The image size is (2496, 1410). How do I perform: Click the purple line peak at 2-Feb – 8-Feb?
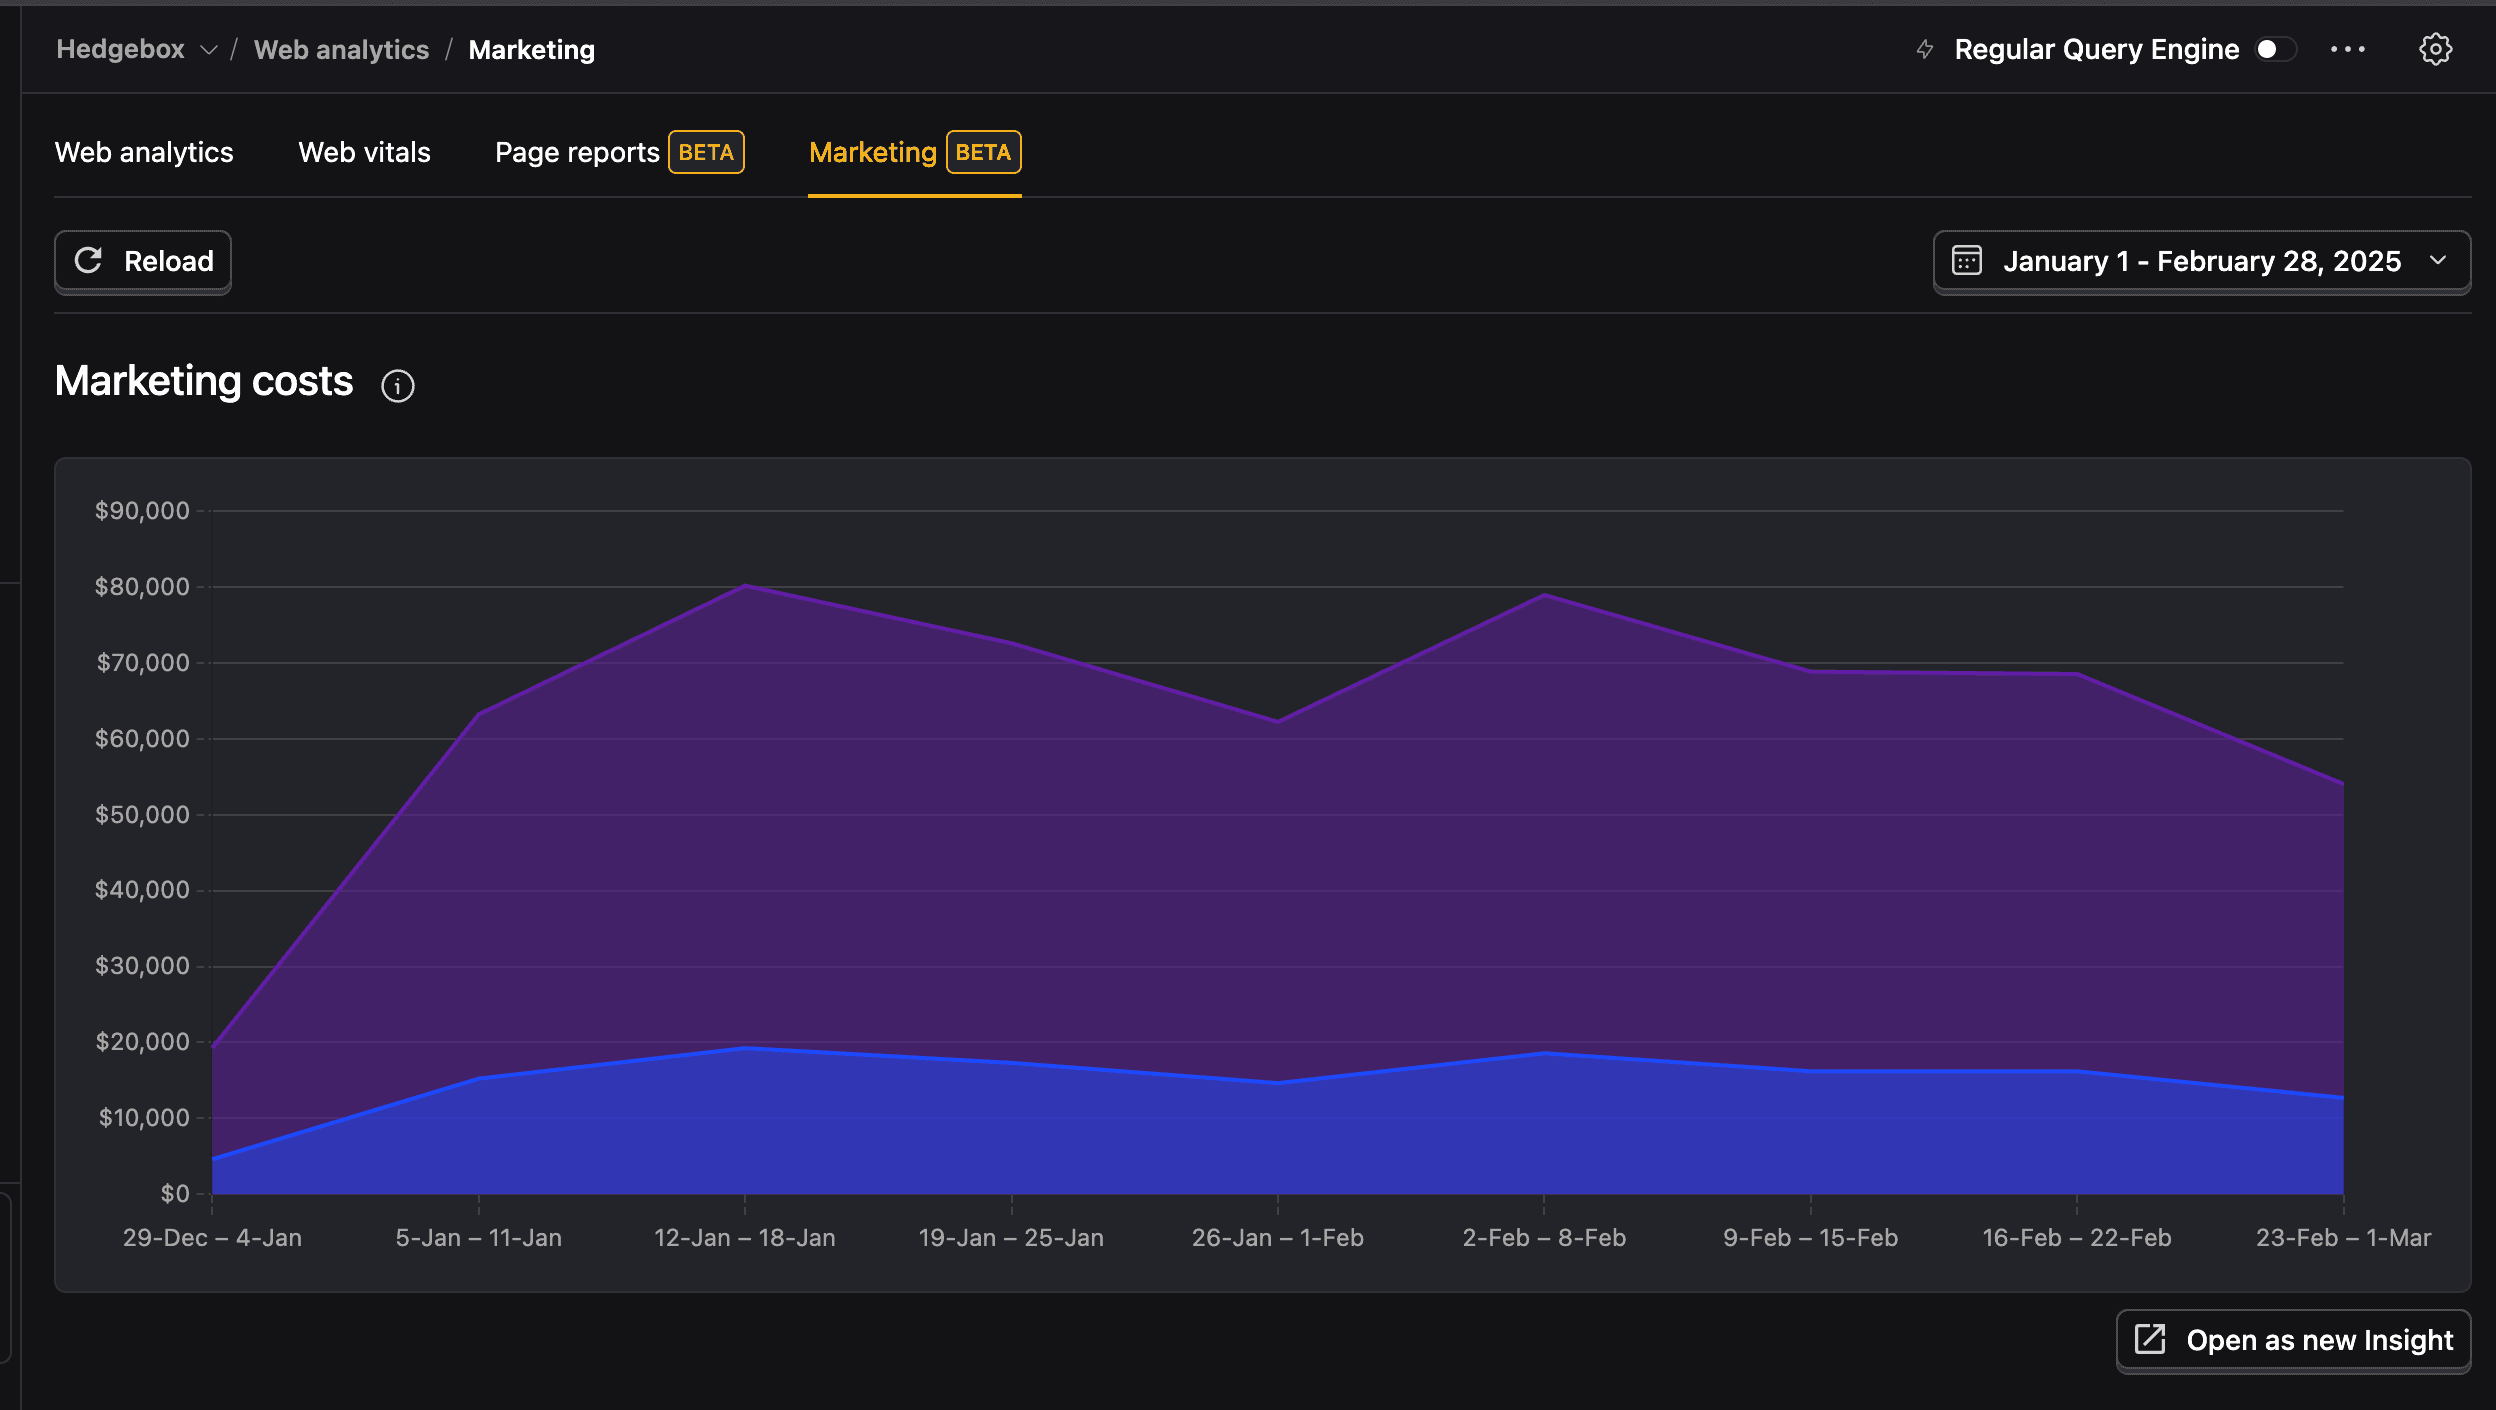pyautogui.click(x=1544, y=595)
